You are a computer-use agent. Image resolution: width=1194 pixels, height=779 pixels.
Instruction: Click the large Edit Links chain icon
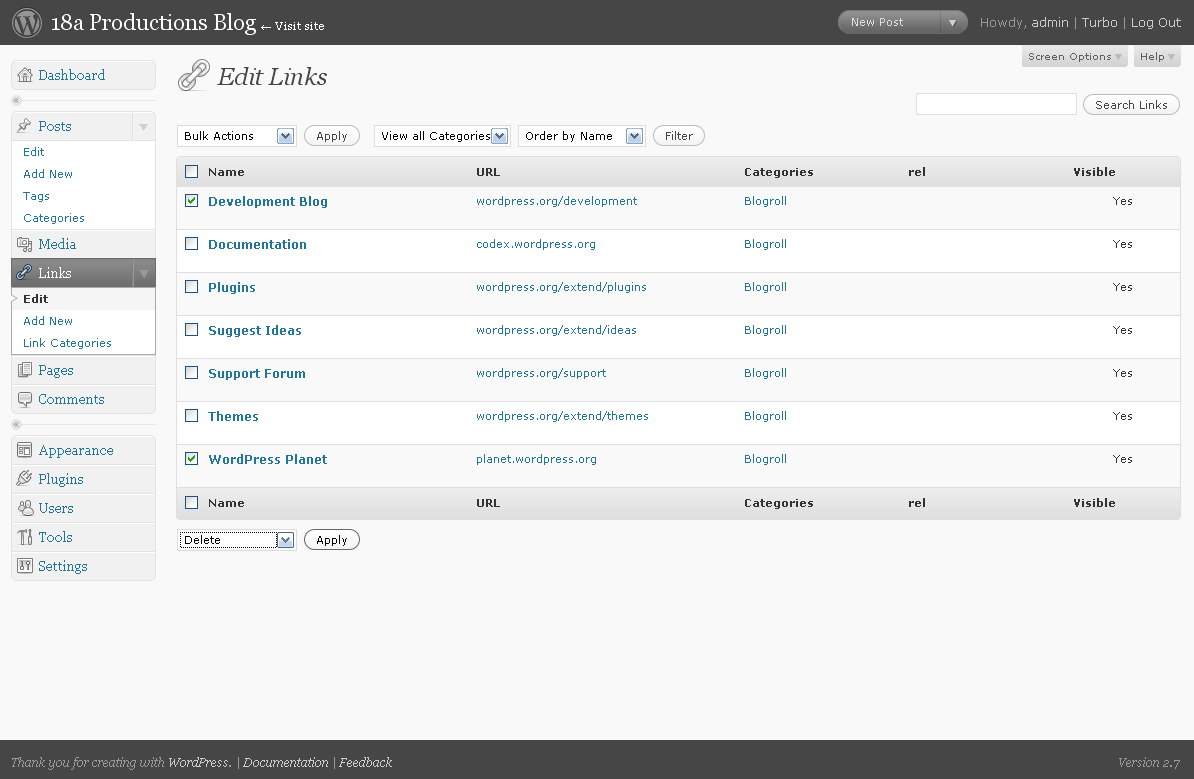click(193, 75)
